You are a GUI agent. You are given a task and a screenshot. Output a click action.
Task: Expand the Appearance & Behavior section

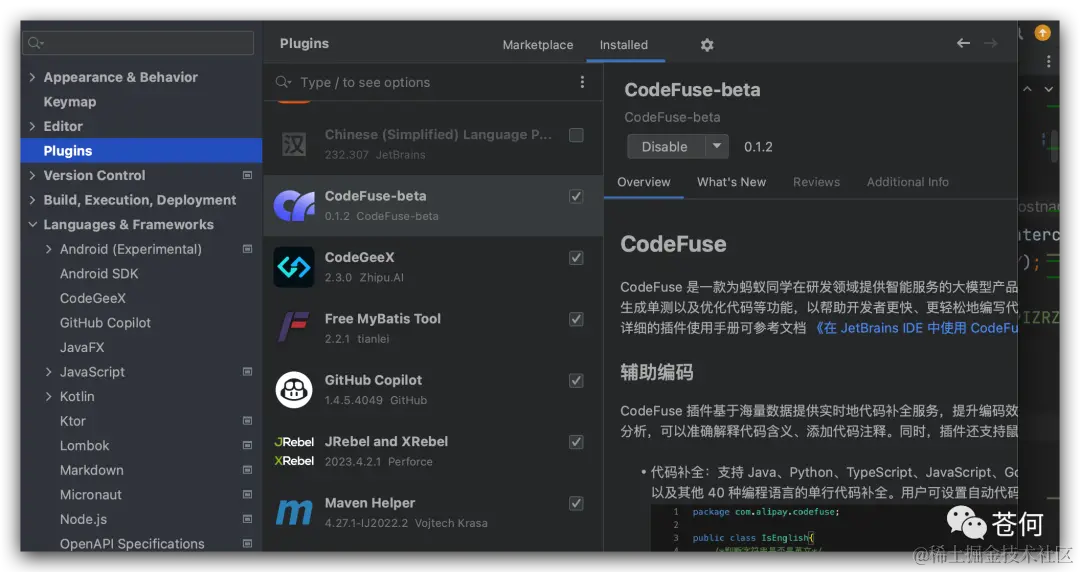pos(32,77)
